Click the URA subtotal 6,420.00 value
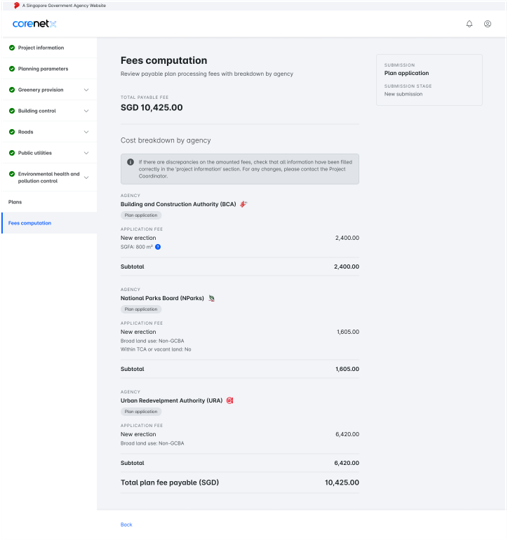This screenshot has width=508, height=540. [x=346, y=463]
